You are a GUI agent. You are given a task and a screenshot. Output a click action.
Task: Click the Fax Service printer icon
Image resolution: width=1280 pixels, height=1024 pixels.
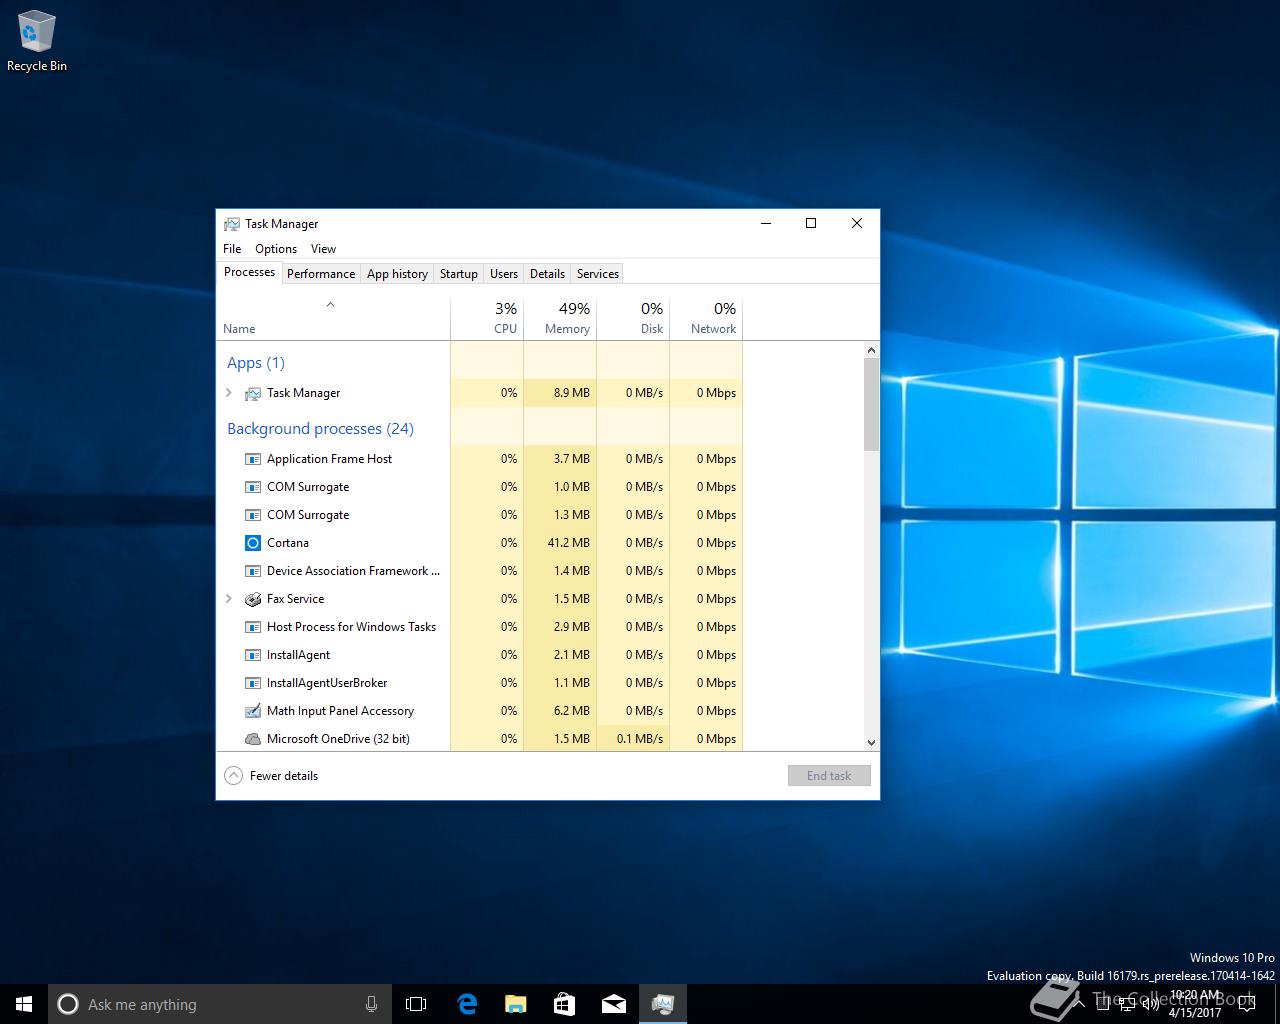pos(253,599)
